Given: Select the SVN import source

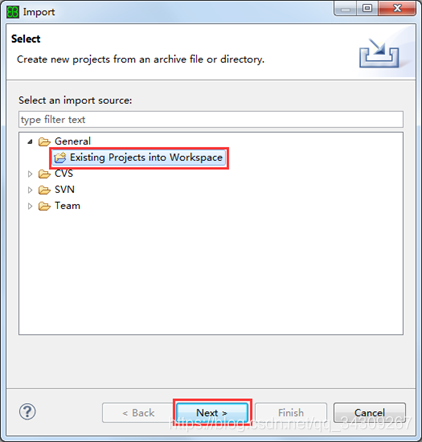Looking at the screenshot, I should [64, 190].
